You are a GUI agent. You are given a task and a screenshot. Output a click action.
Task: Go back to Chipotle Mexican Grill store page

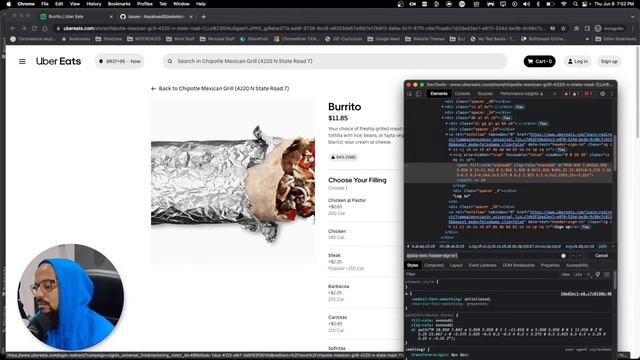220,89
